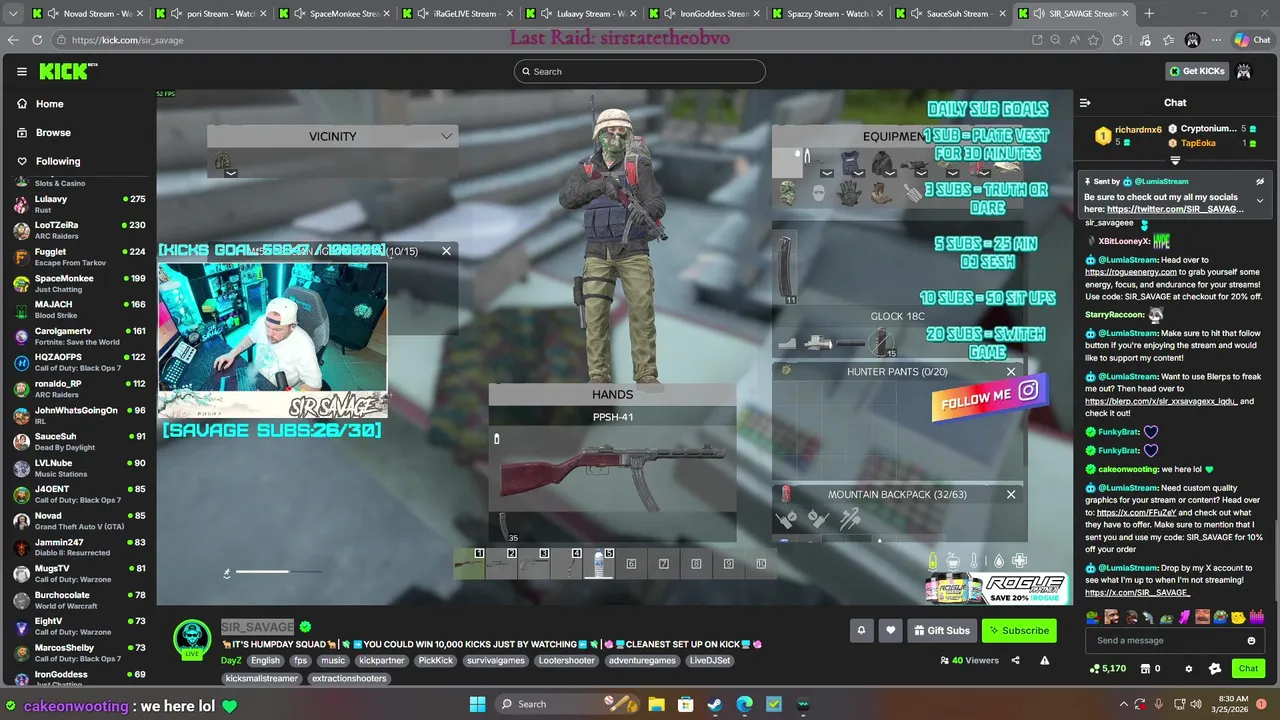Switch to SauceSuh Stream browser tab

[x=953, y=13]
